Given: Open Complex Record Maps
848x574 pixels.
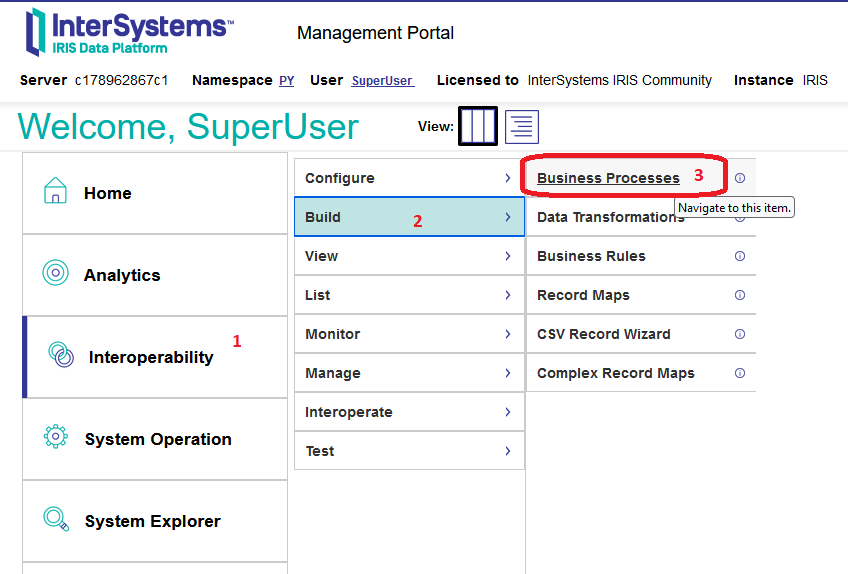Looking at the screenshot, I should [615, 373].
